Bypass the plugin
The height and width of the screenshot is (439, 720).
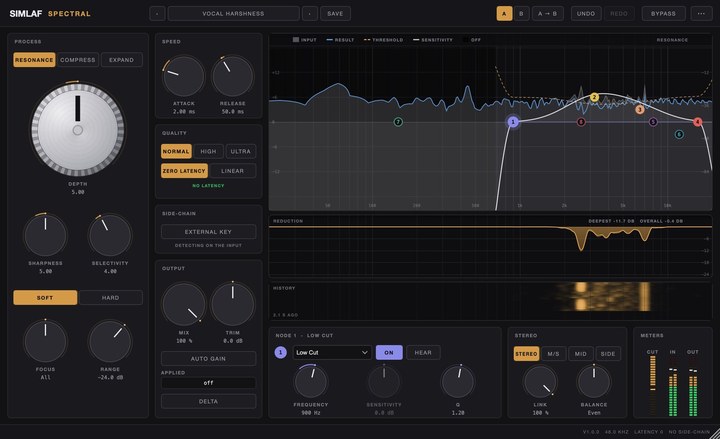click(x=664, y=14)
